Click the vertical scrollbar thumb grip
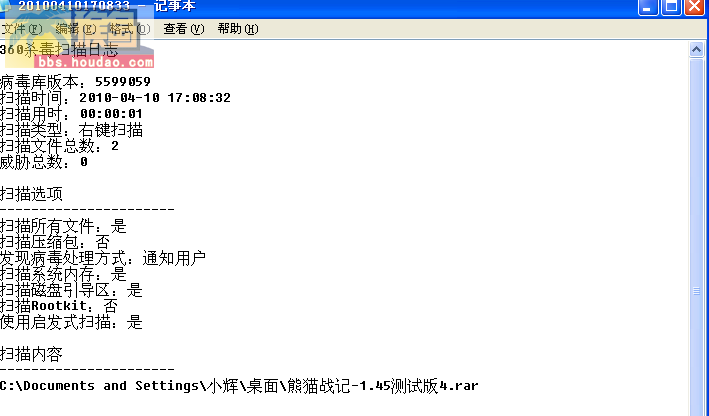709x416 pixels. tap(696, 291)
